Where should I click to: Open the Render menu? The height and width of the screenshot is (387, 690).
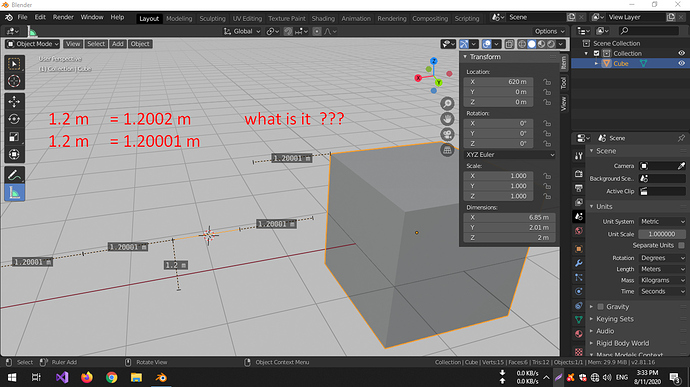pos(63,17)
